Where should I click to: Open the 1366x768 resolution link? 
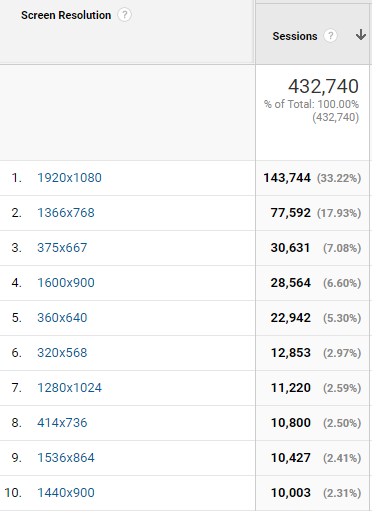66,213
